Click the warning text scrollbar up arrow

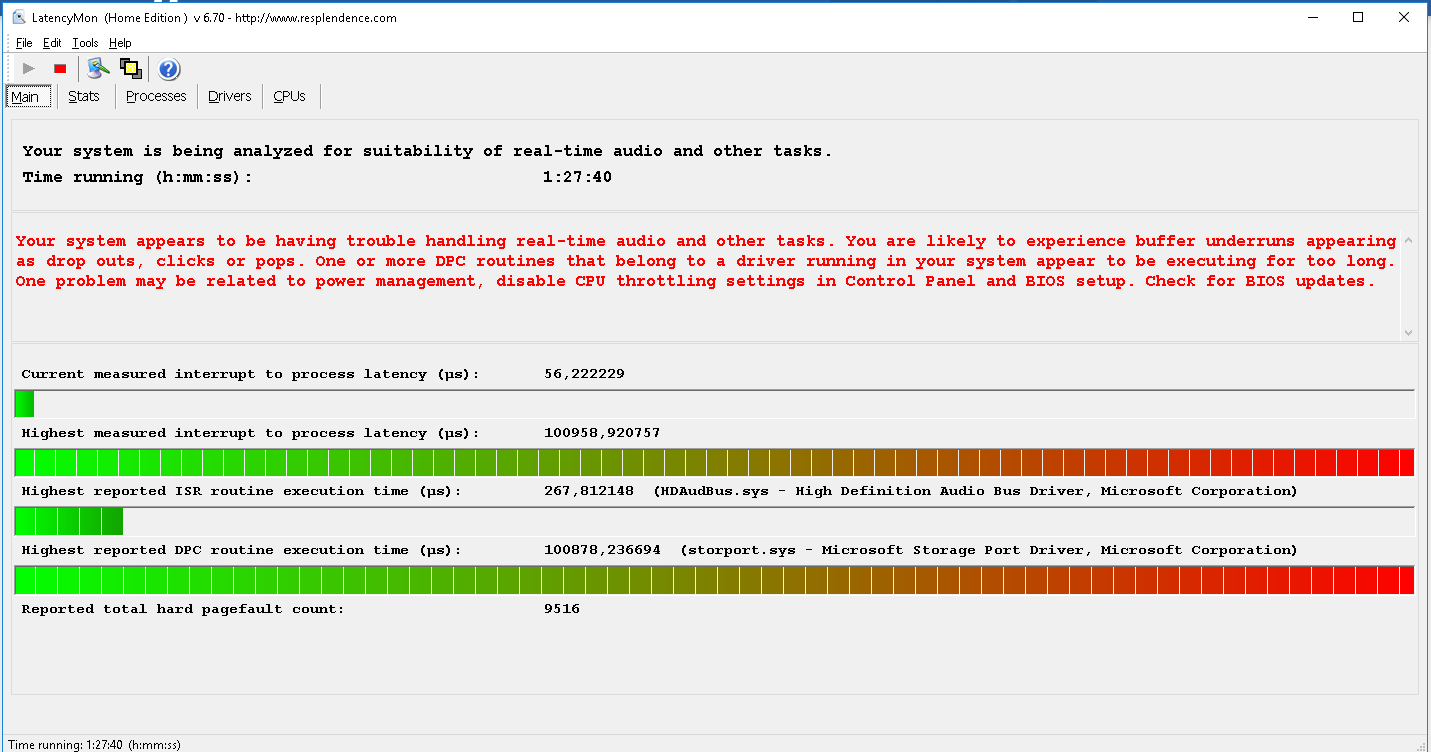pyautogui.click(x=1408, y=241)
